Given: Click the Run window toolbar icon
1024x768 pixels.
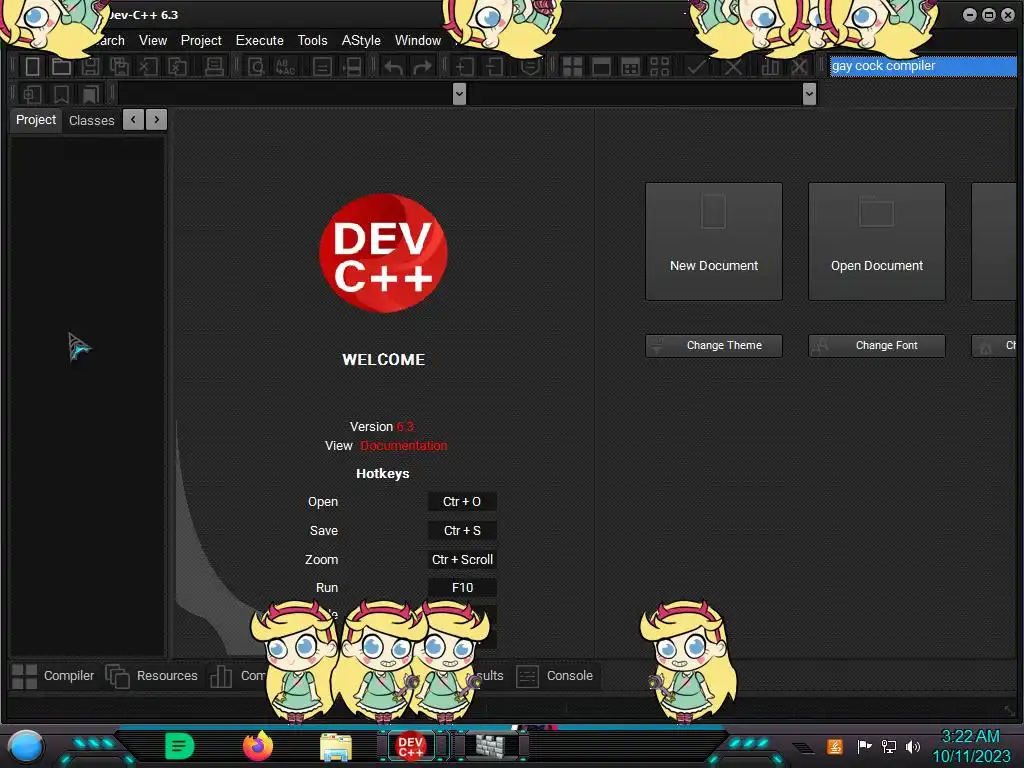Looking at the screenshot, I should (601, 67).
